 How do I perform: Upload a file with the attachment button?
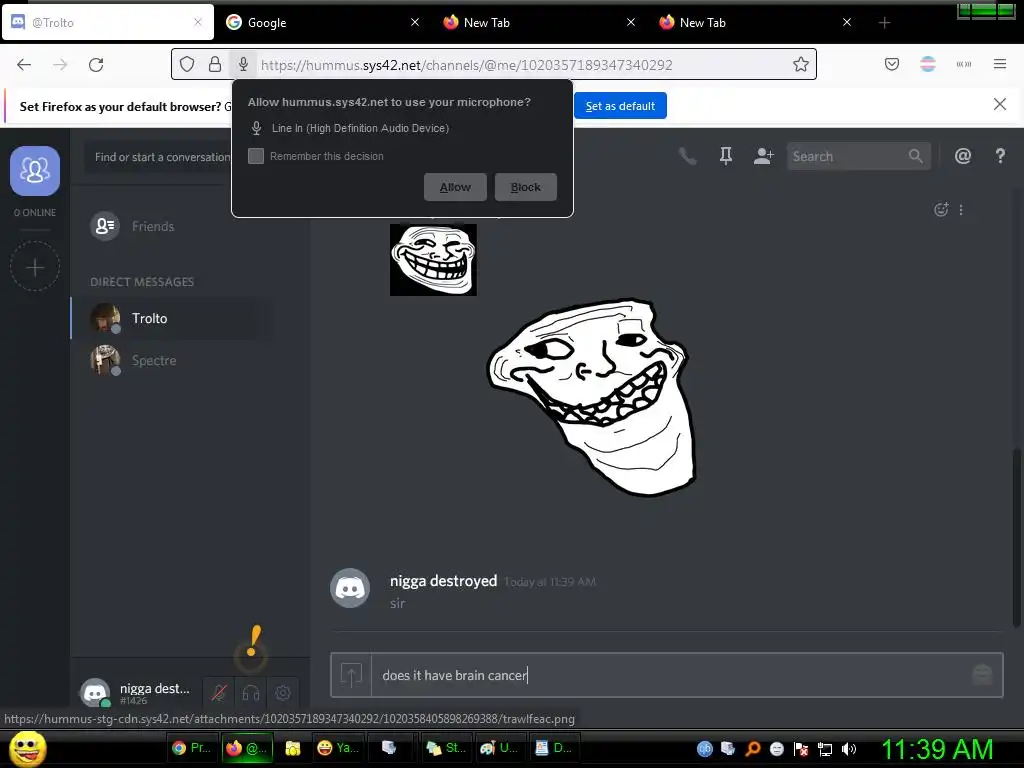pos(351,675)
